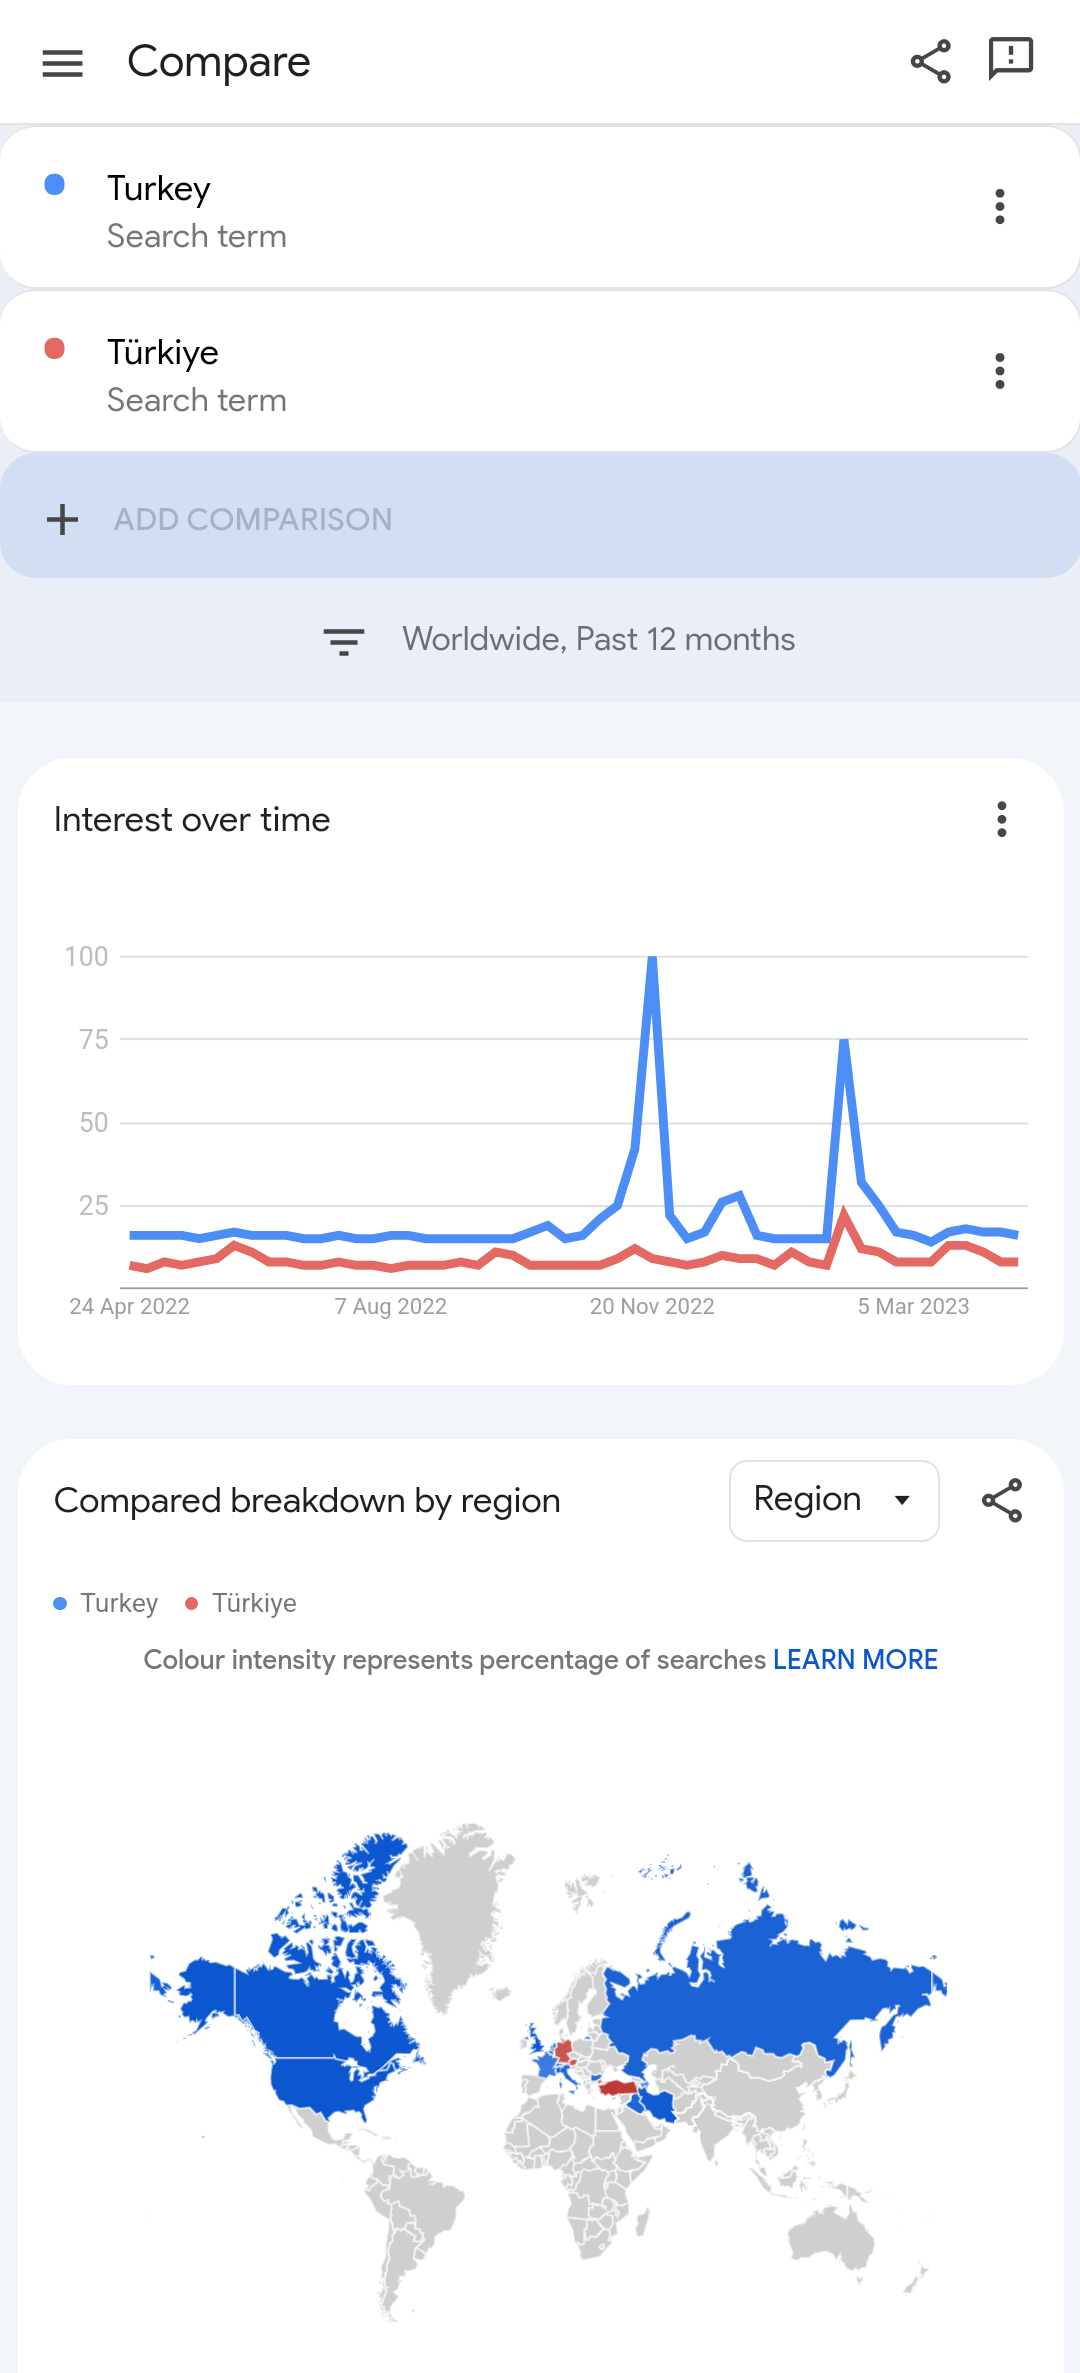Click the Türkiye legend entry above map
Viewport: 1080px width, 2373px height.
click(242, 1604)
